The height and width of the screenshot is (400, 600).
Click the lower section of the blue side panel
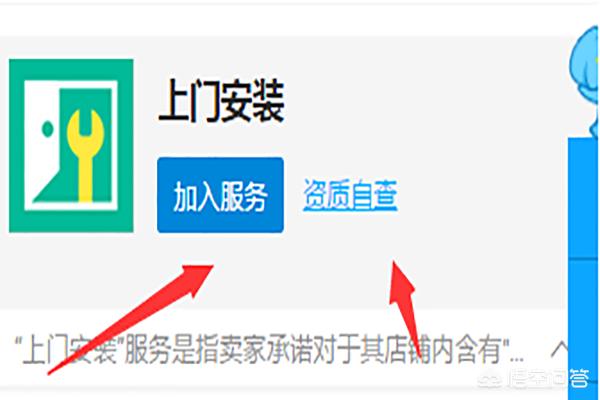click(583, 329)
